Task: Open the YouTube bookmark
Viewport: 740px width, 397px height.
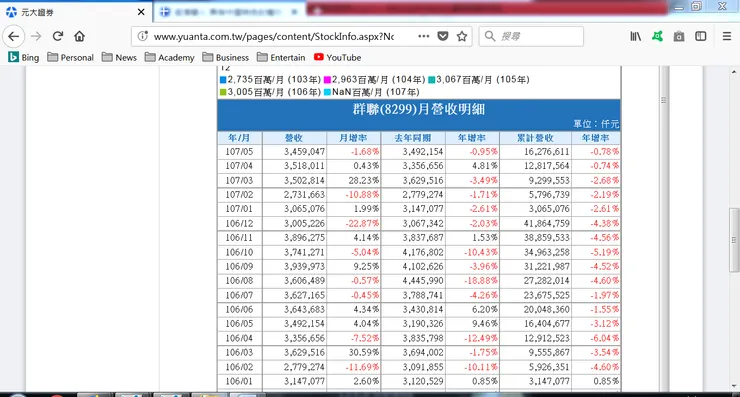Action: point(337,58)
